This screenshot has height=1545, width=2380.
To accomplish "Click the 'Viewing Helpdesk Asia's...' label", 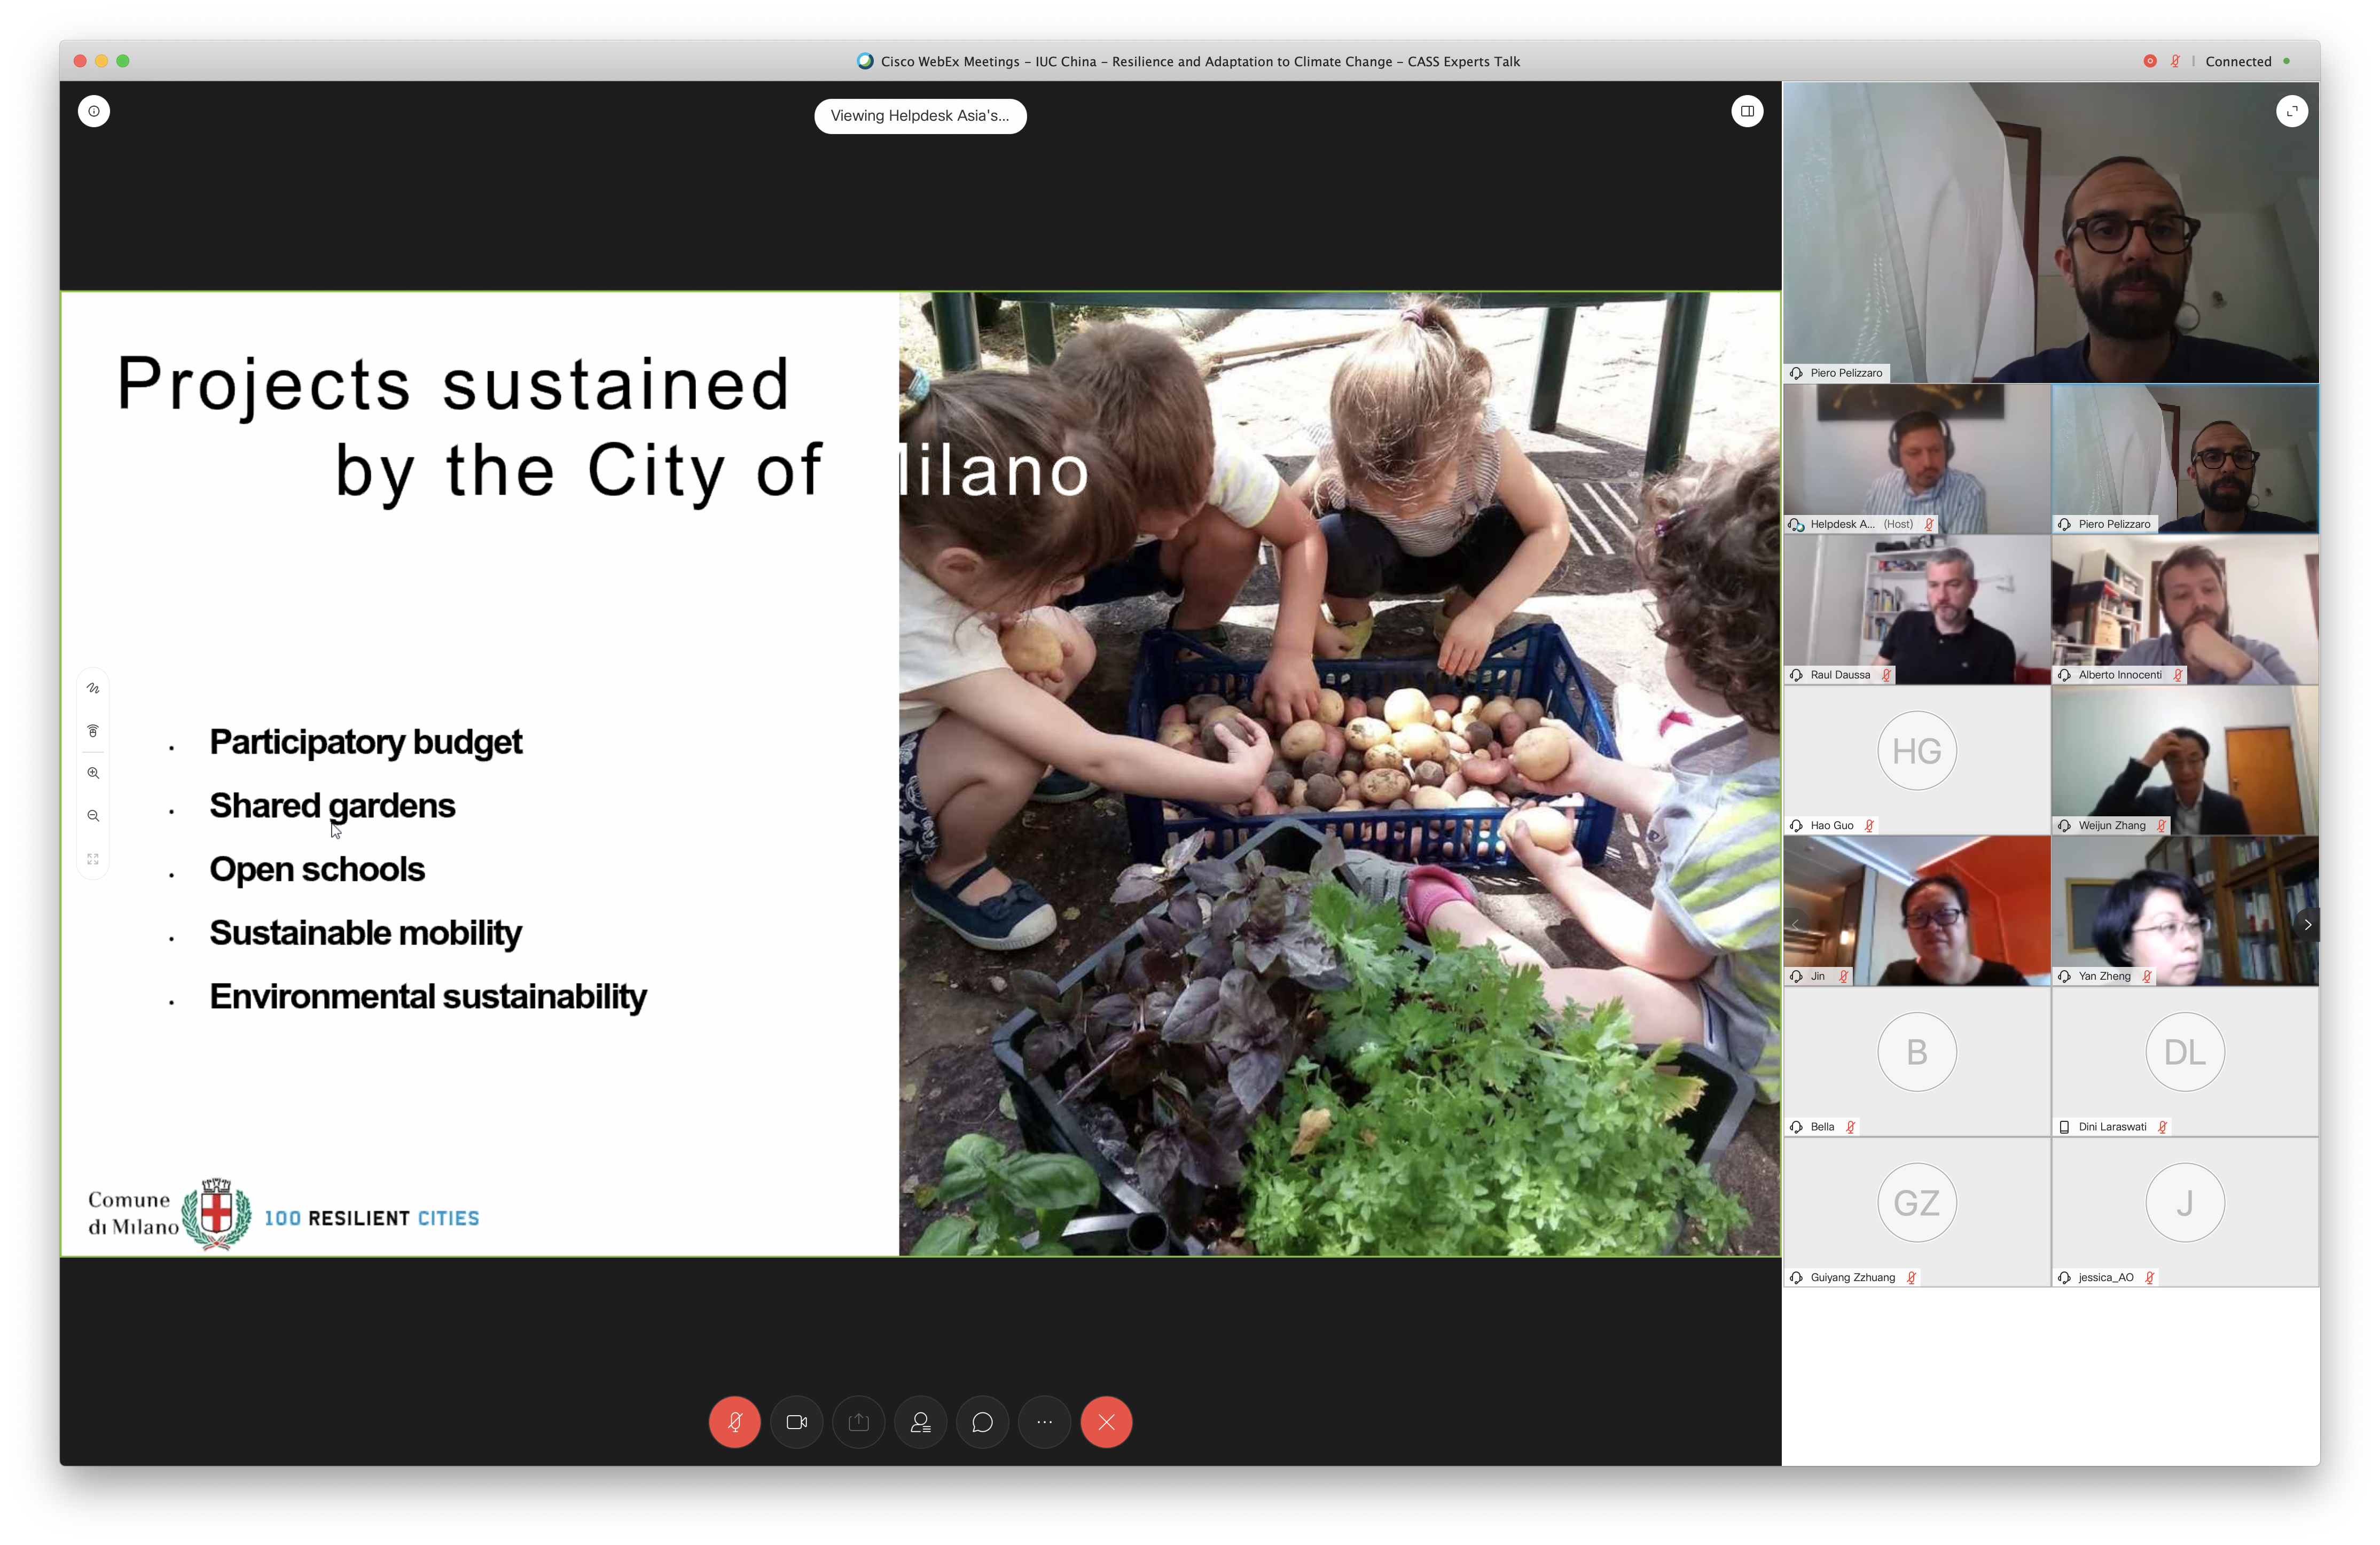I will (x=920, y=116).
